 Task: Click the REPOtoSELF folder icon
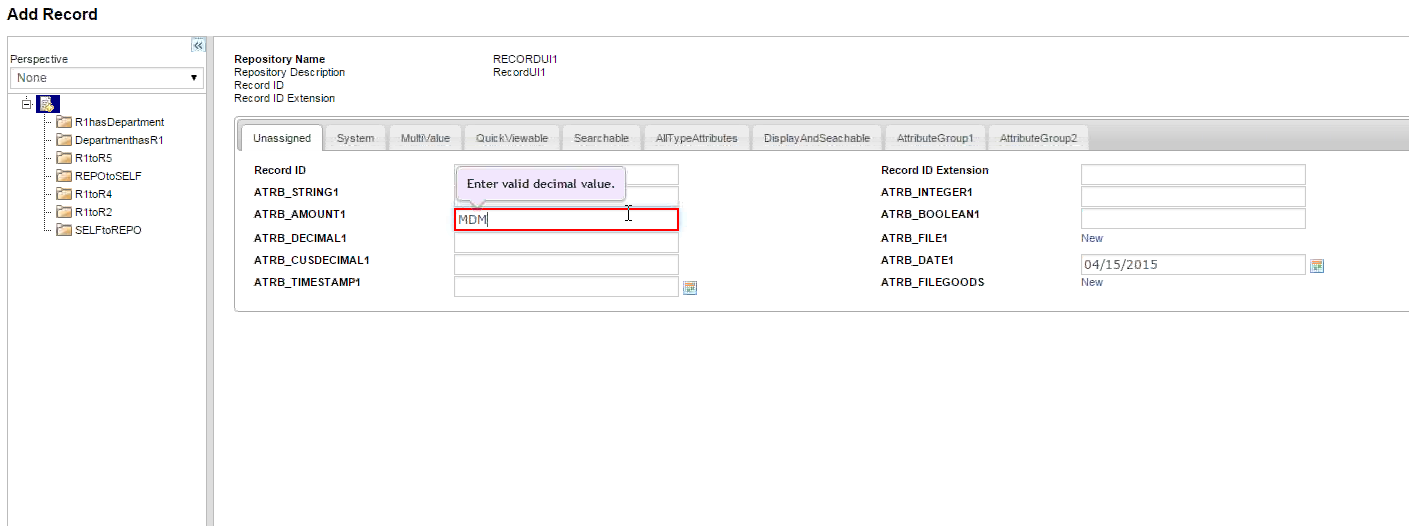64,176
